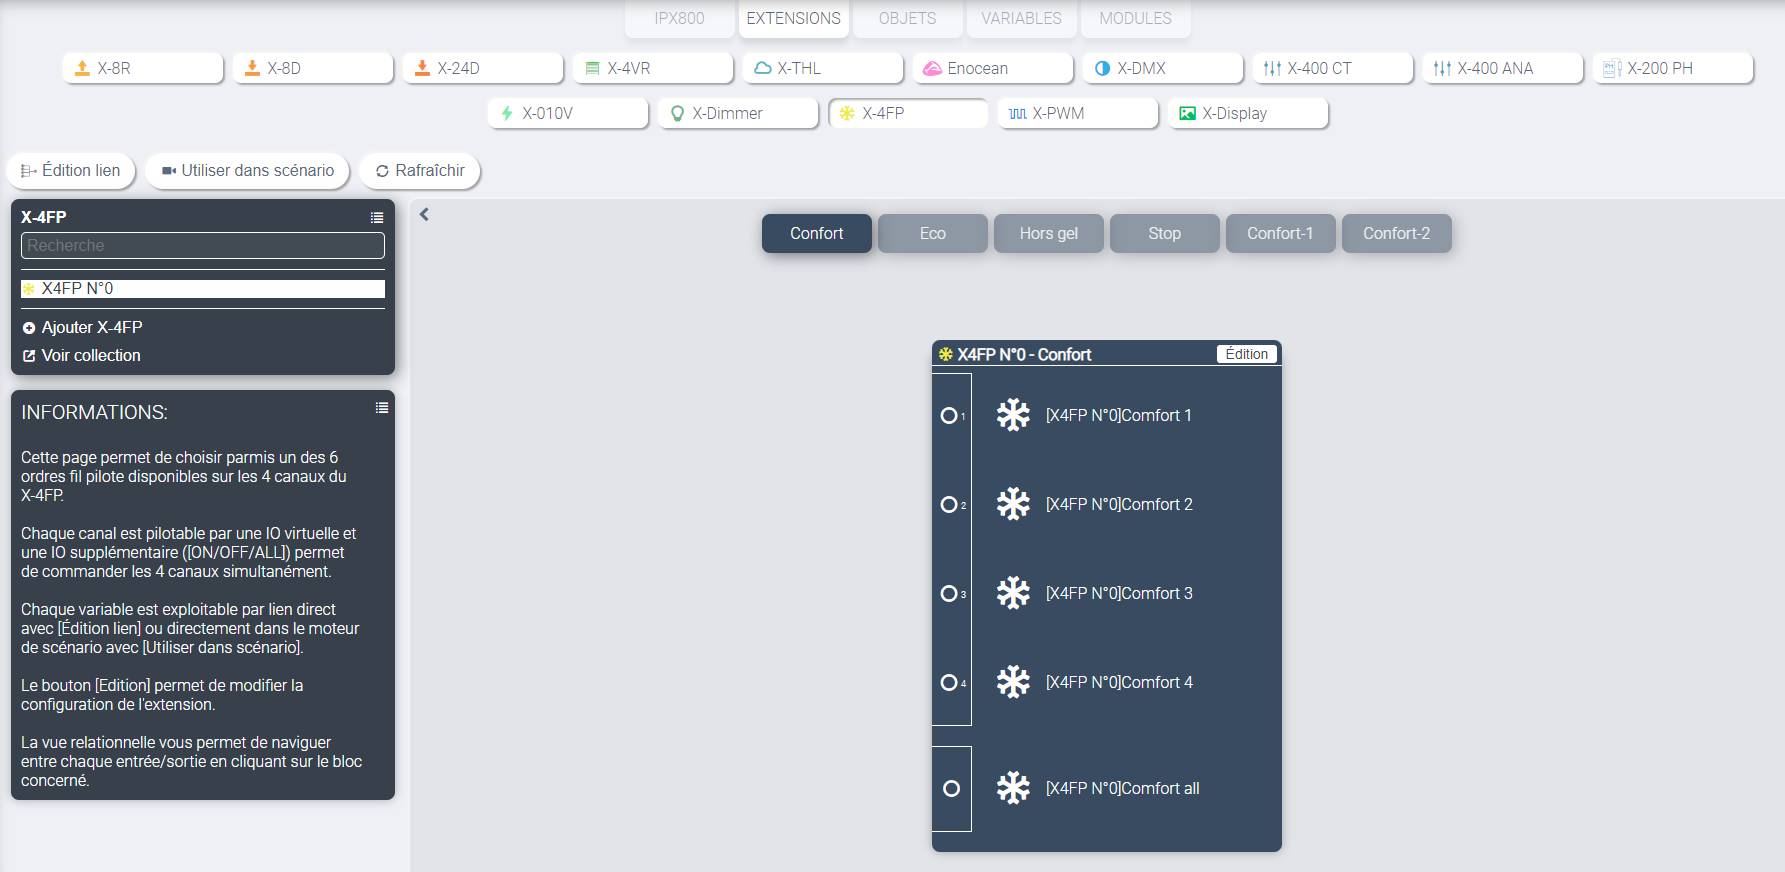Click into the Recherche search field

point(203,245)
